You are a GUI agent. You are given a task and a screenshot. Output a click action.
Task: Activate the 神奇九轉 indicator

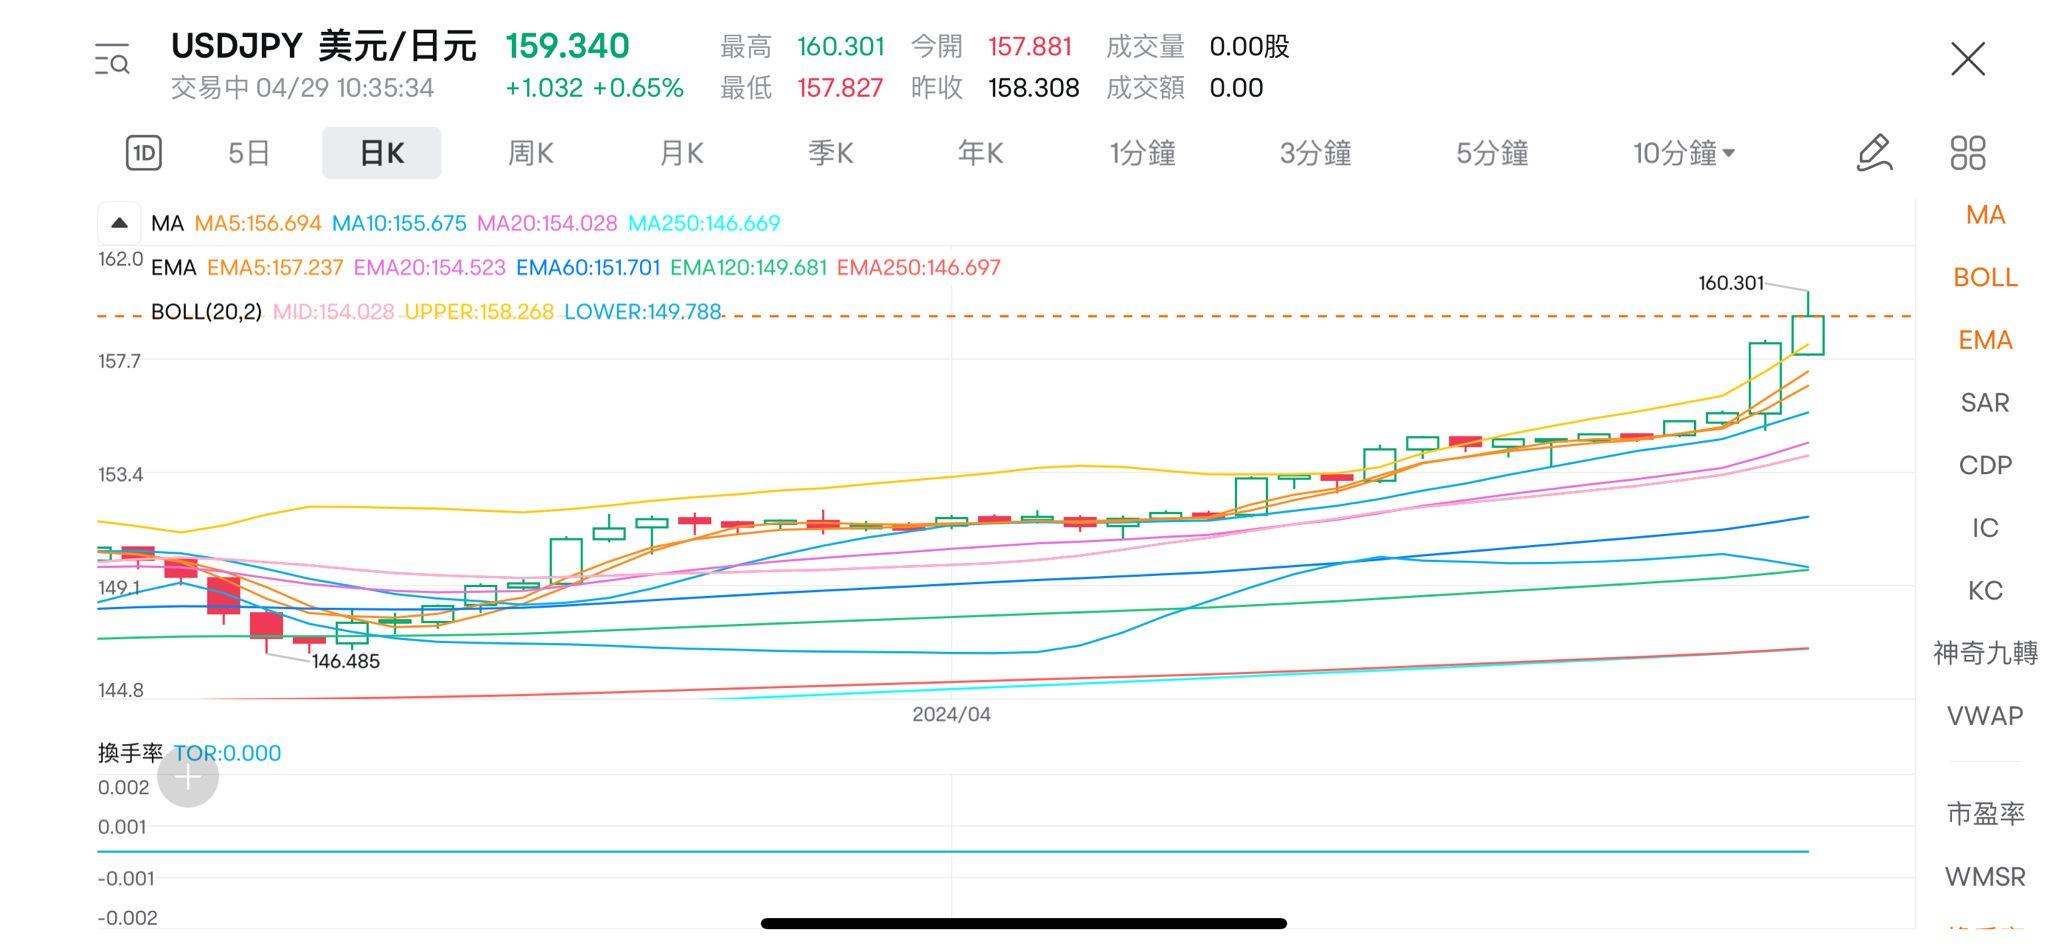point(1983,652)
